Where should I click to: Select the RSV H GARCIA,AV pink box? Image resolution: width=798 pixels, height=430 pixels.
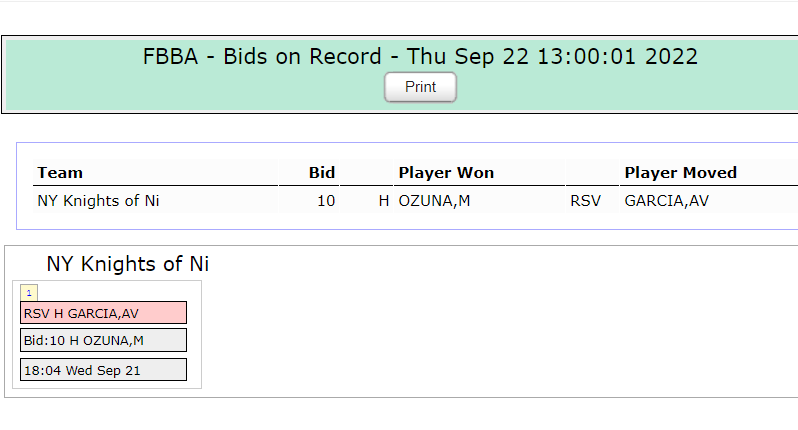(x=103, y=313)
